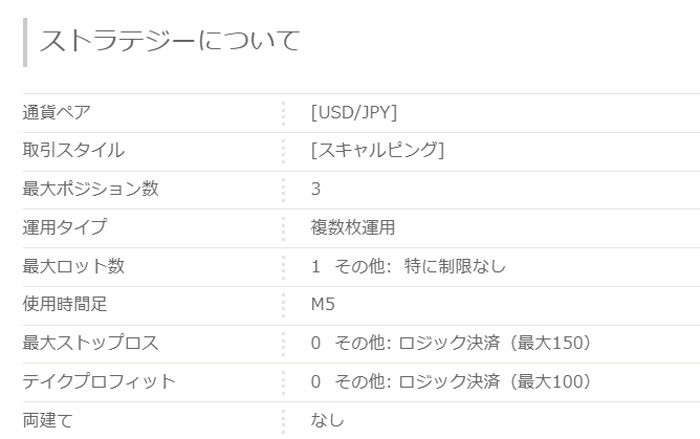Click the ロジック決済（最大100） take profit text
The height and width of the screenshot is (439, 700).
496,381
